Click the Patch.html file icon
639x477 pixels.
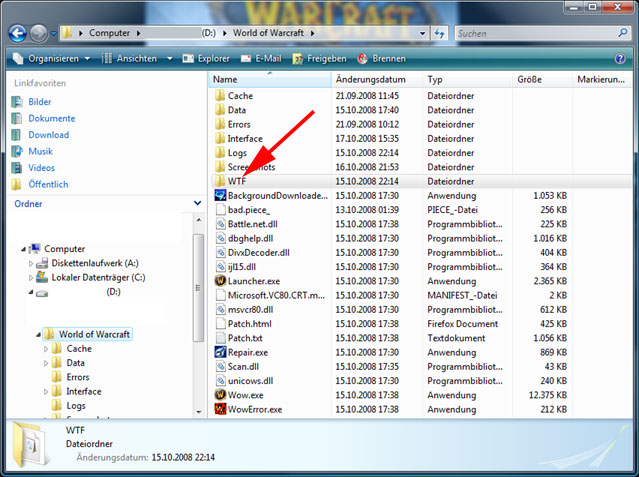pos(220,324)
